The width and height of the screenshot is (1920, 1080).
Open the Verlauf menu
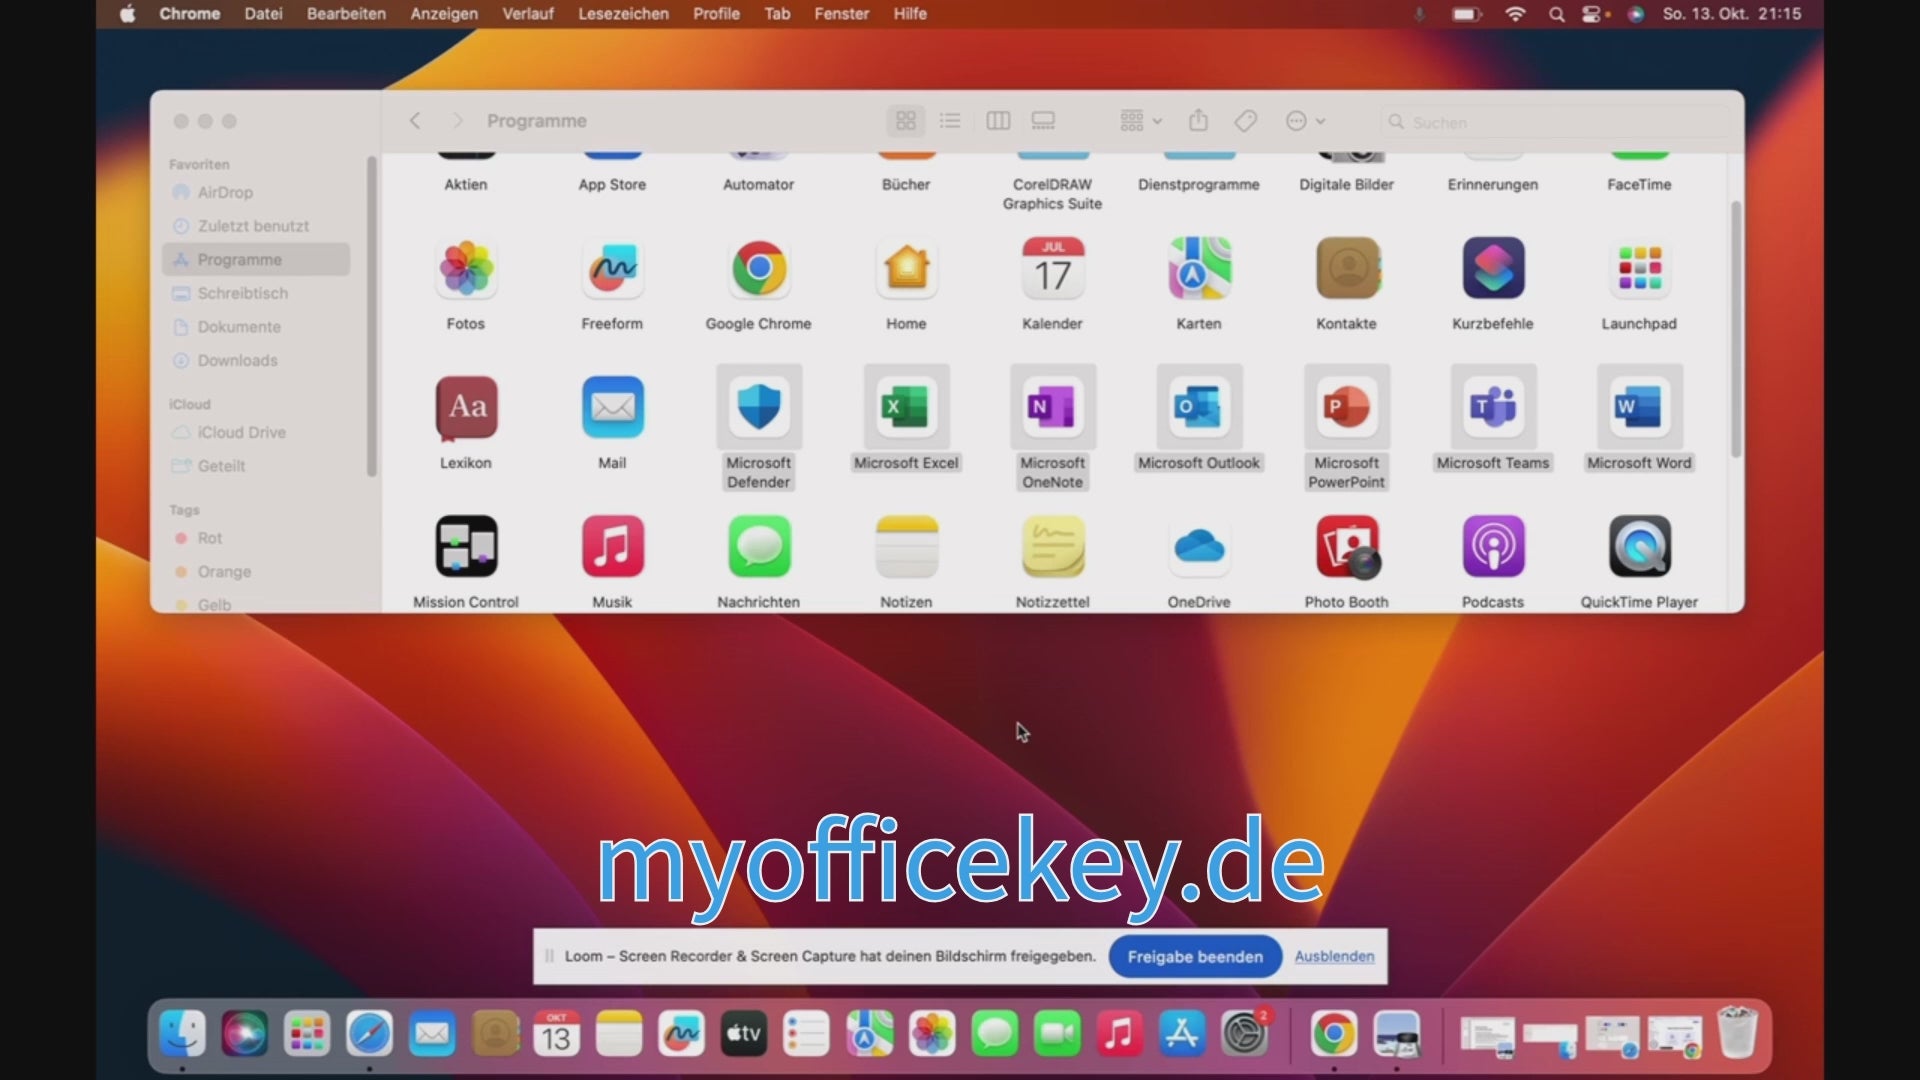[x=528, y=14]
